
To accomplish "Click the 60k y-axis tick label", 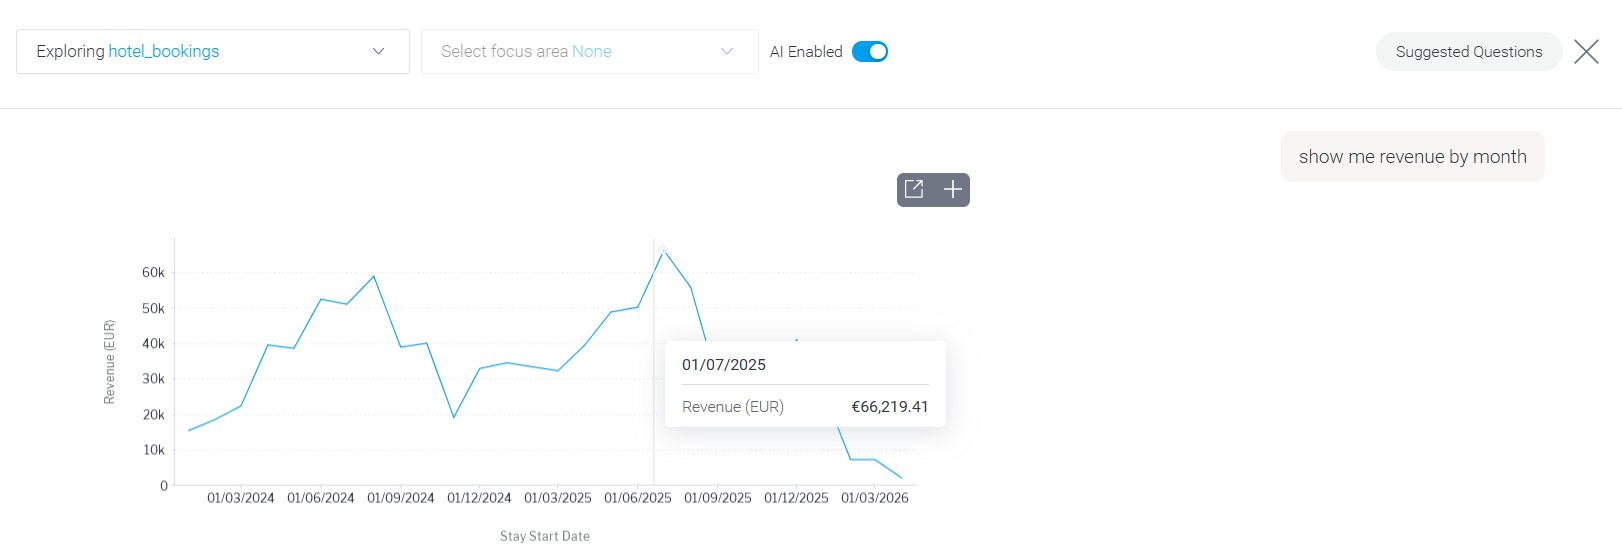I will pos(153,272).
